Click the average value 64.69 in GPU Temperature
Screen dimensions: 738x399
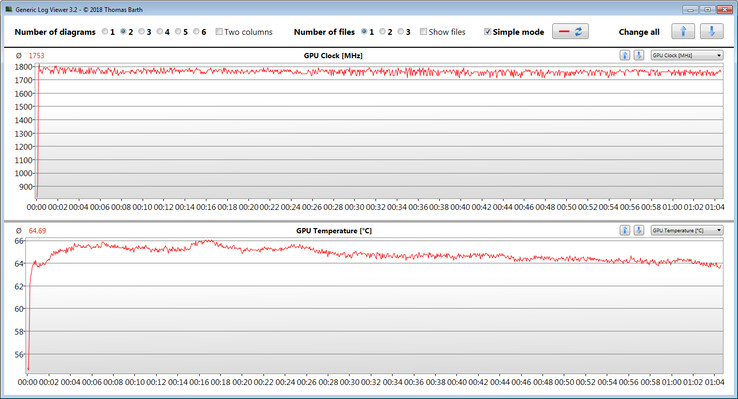coord(37,231)
